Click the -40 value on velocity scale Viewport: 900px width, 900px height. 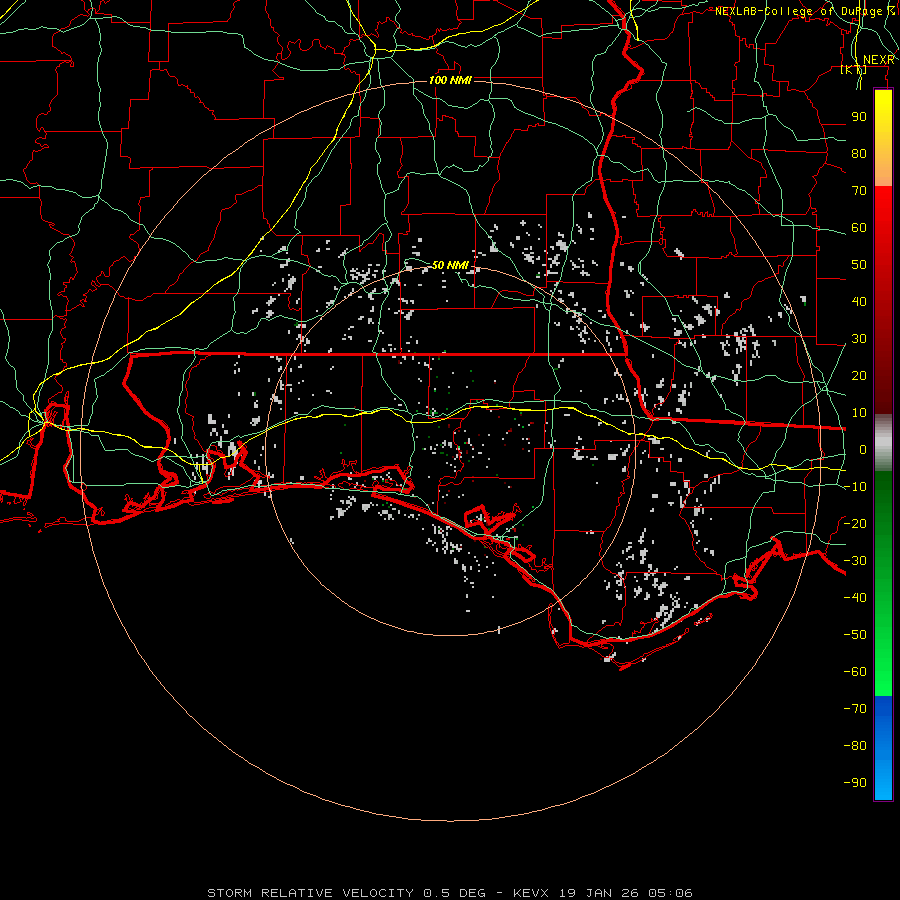pyautogui.click(x=855, y=598)
